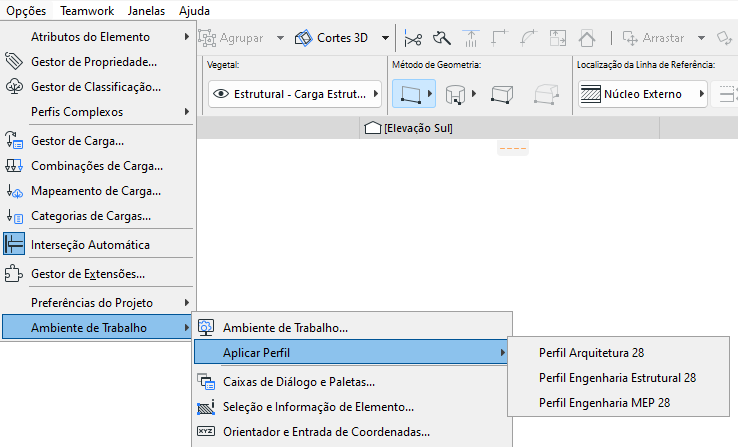Open Combinações de Carga
This screenshot has height=447, width=738.
pos(99,166)
